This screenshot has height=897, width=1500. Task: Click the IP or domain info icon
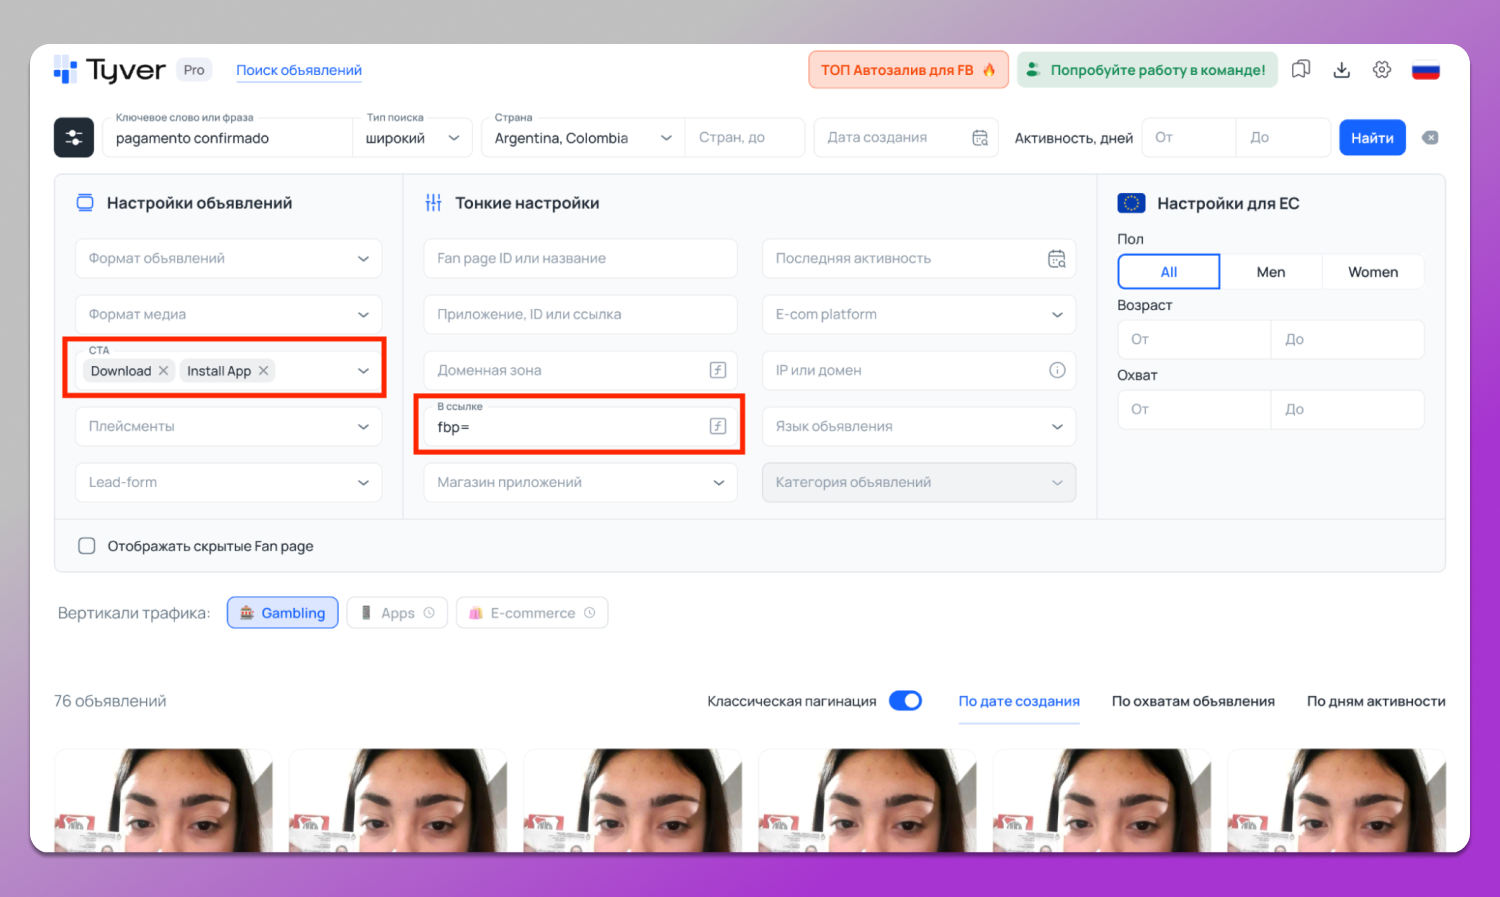tap(1057, 370)
